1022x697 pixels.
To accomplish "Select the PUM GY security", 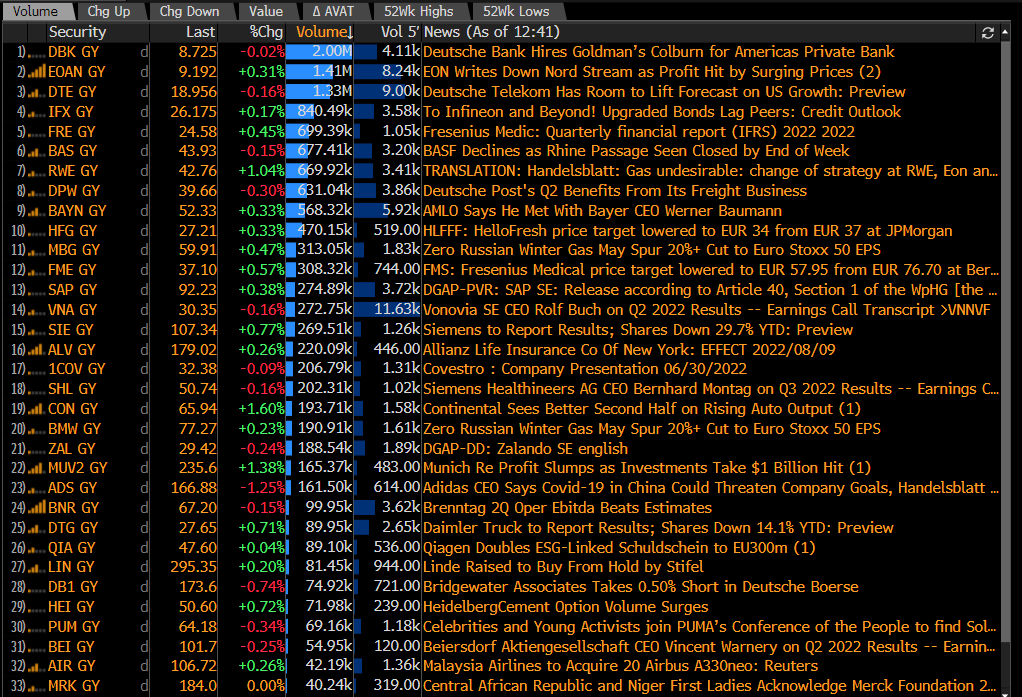I will pos(74,627).
